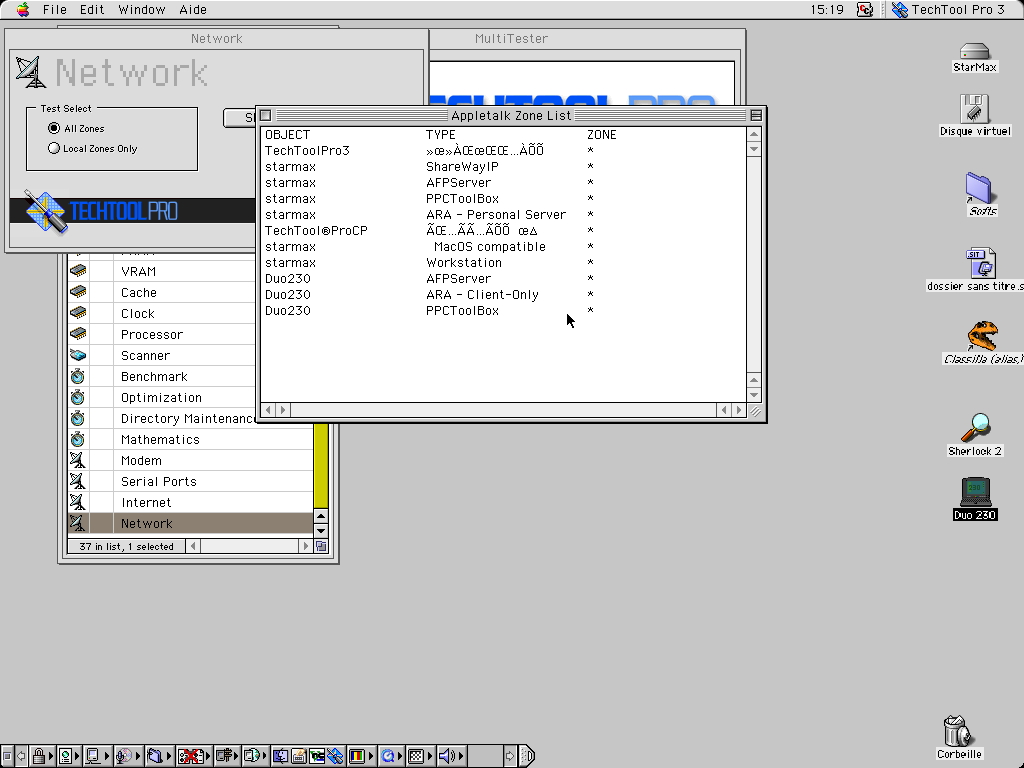Click the menu bar clock showing 15:19
Screen dimensions: 1024x768
click(827, 9)
